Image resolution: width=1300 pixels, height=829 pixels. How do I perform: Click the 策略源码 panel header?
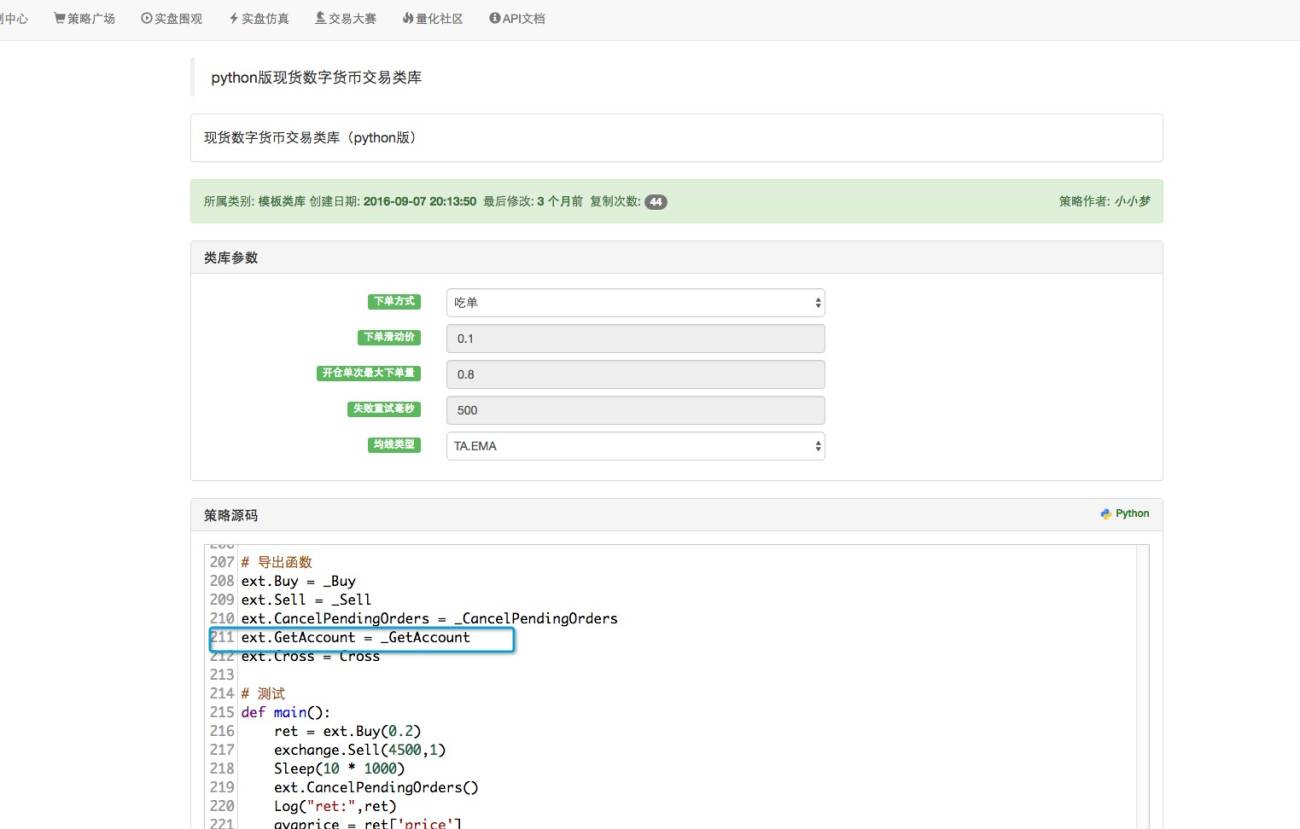pos(676,515)
